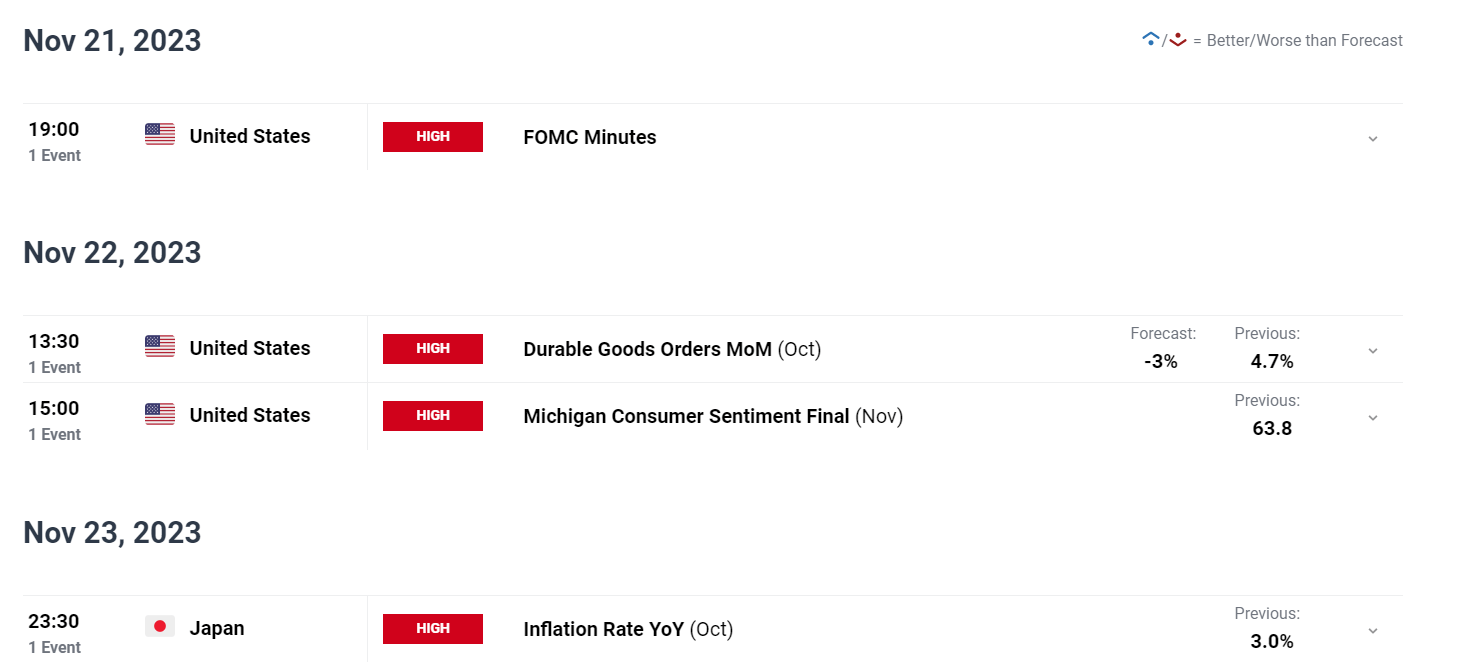Viewport: 1472px width, 666px height.
Task: Click the red worse-than-forecast legend icon
Action: point(1177,40)
